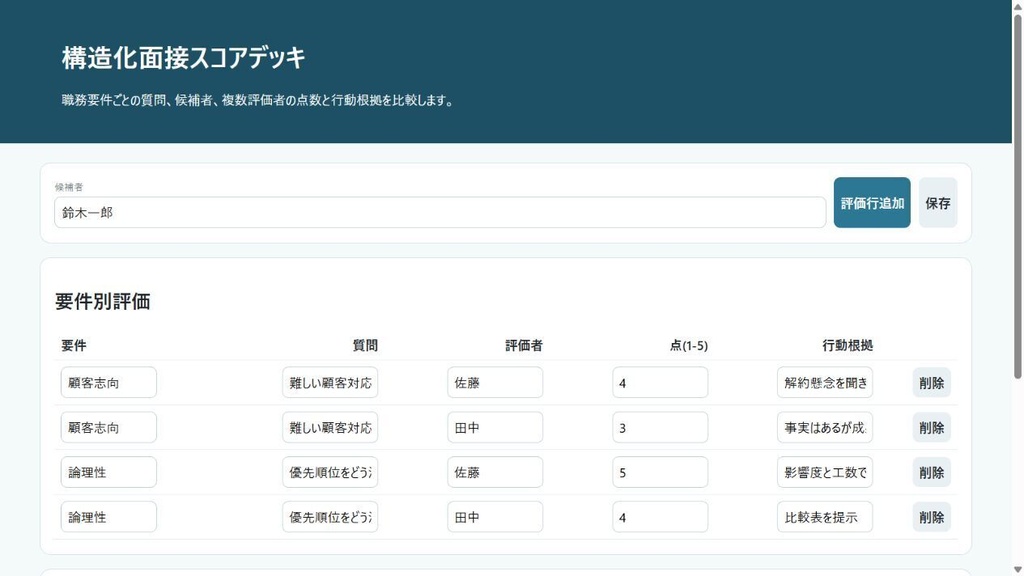
Task: Edit the 行動根拠 field starting 影響度と工数
Action: coord(825,472)
